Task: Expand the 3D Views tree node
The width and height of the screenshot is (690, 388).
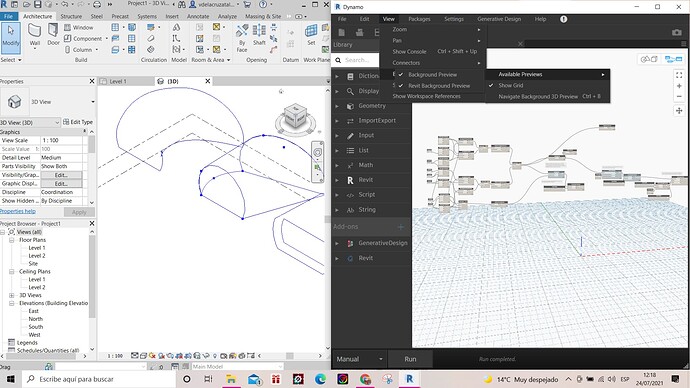Action: (12, 295)
